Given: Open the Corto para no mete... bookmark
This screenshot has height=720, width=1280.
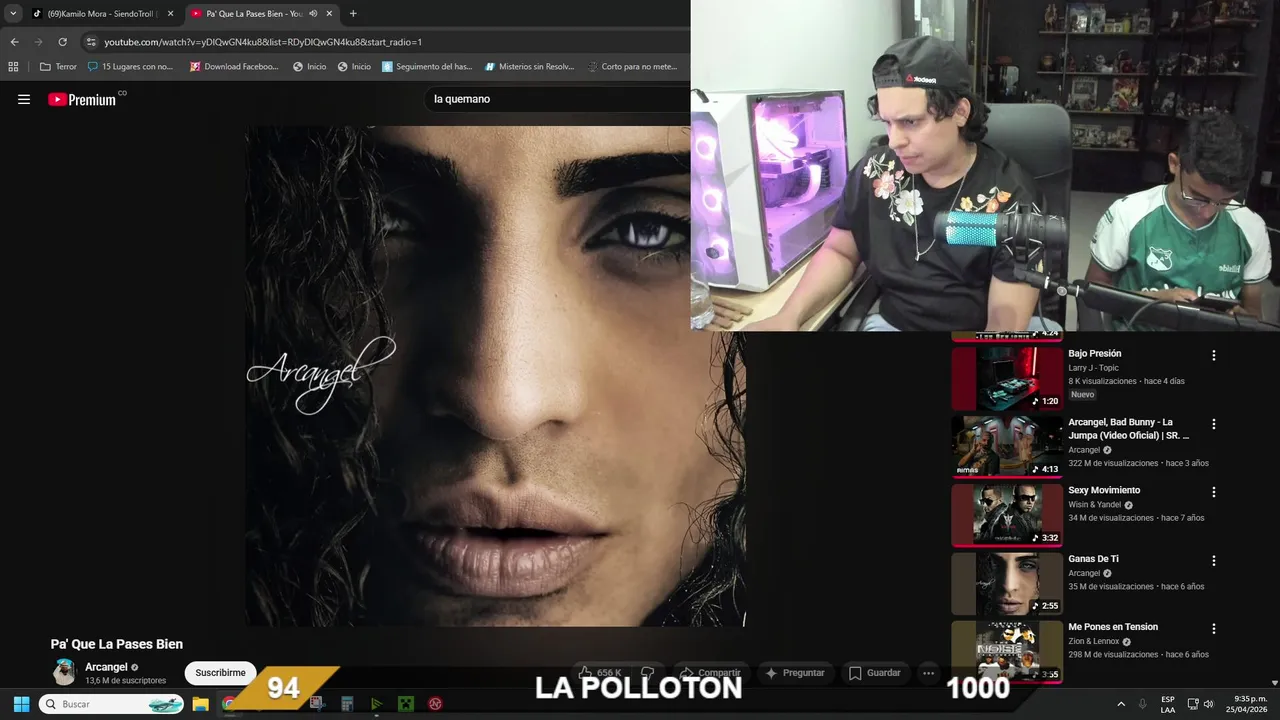Looking at the screenshot, I should click(x=632, y=67).
